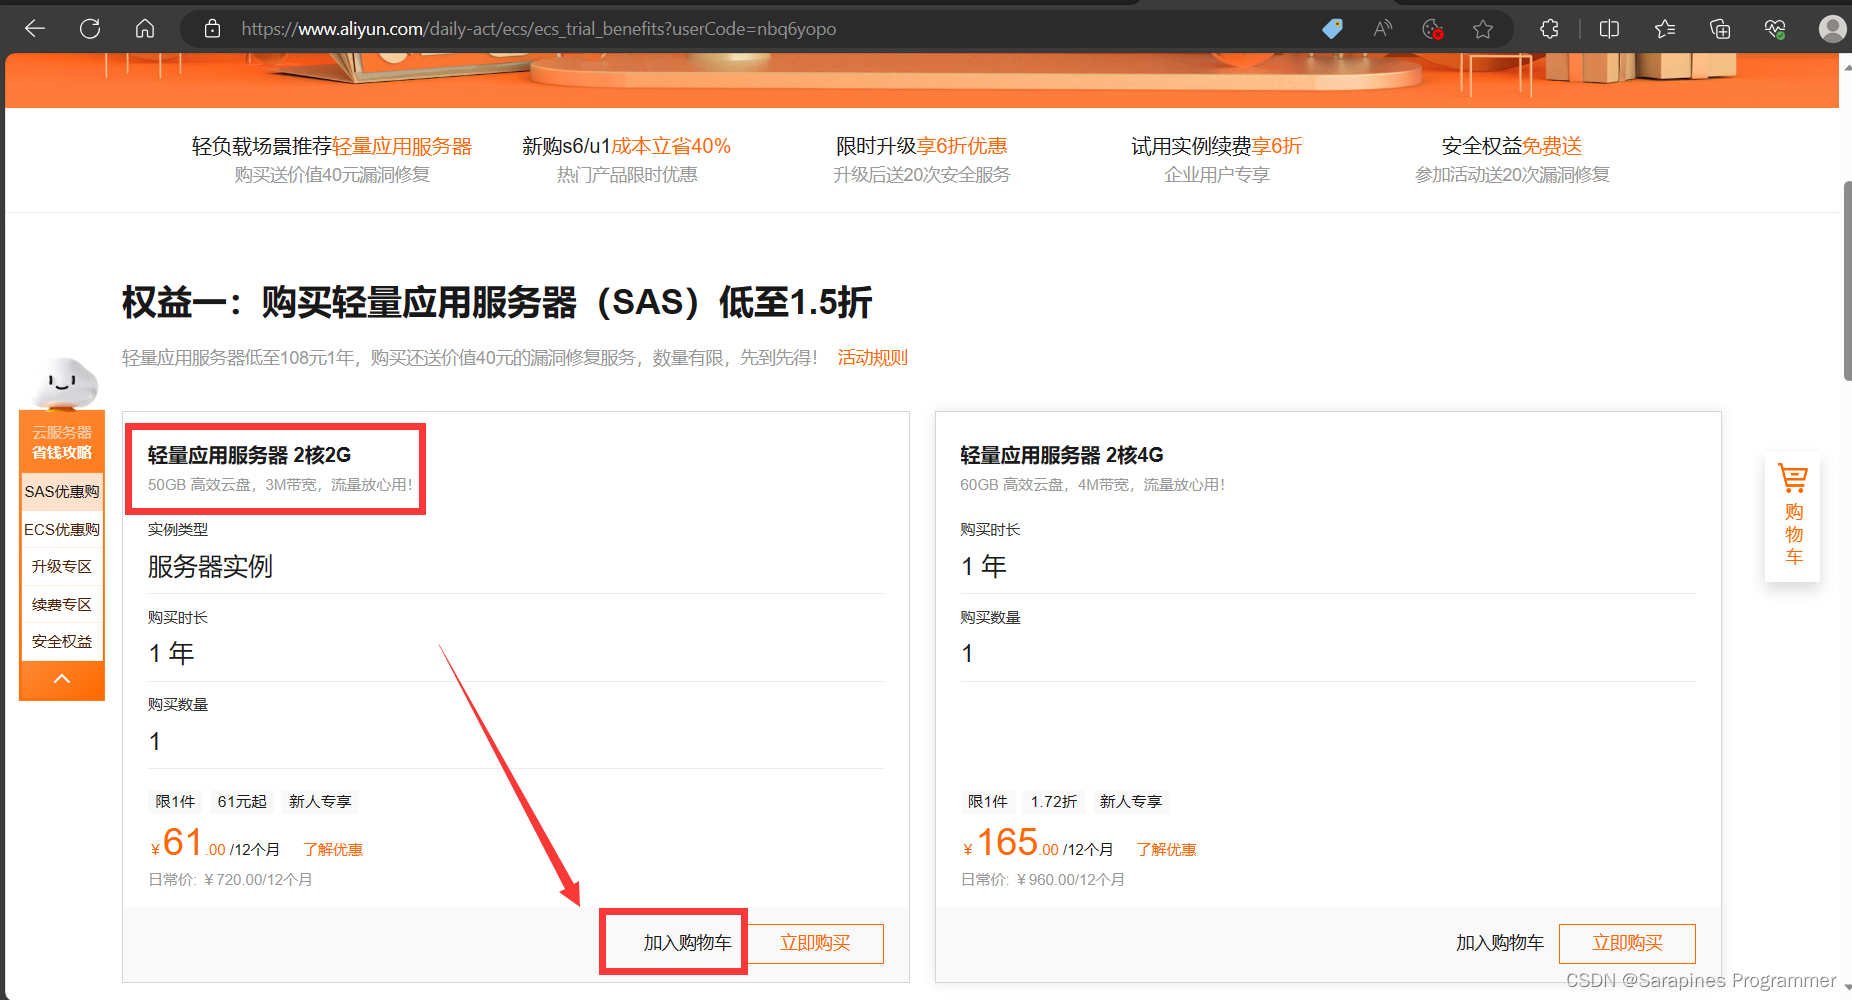Open browser essentials heart icon

click(x=1775, y=29)
